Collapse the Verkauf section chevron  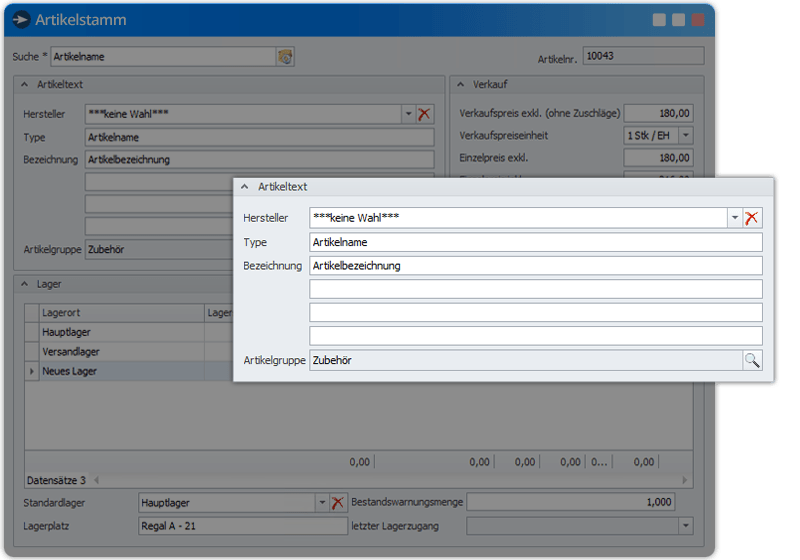461,85
